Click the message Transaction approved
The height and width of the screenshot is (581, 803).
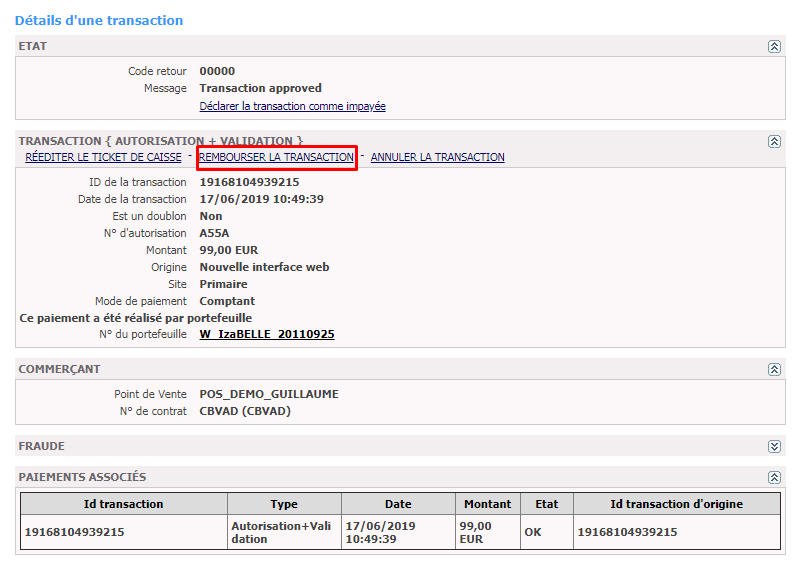(x=261, y=88)
